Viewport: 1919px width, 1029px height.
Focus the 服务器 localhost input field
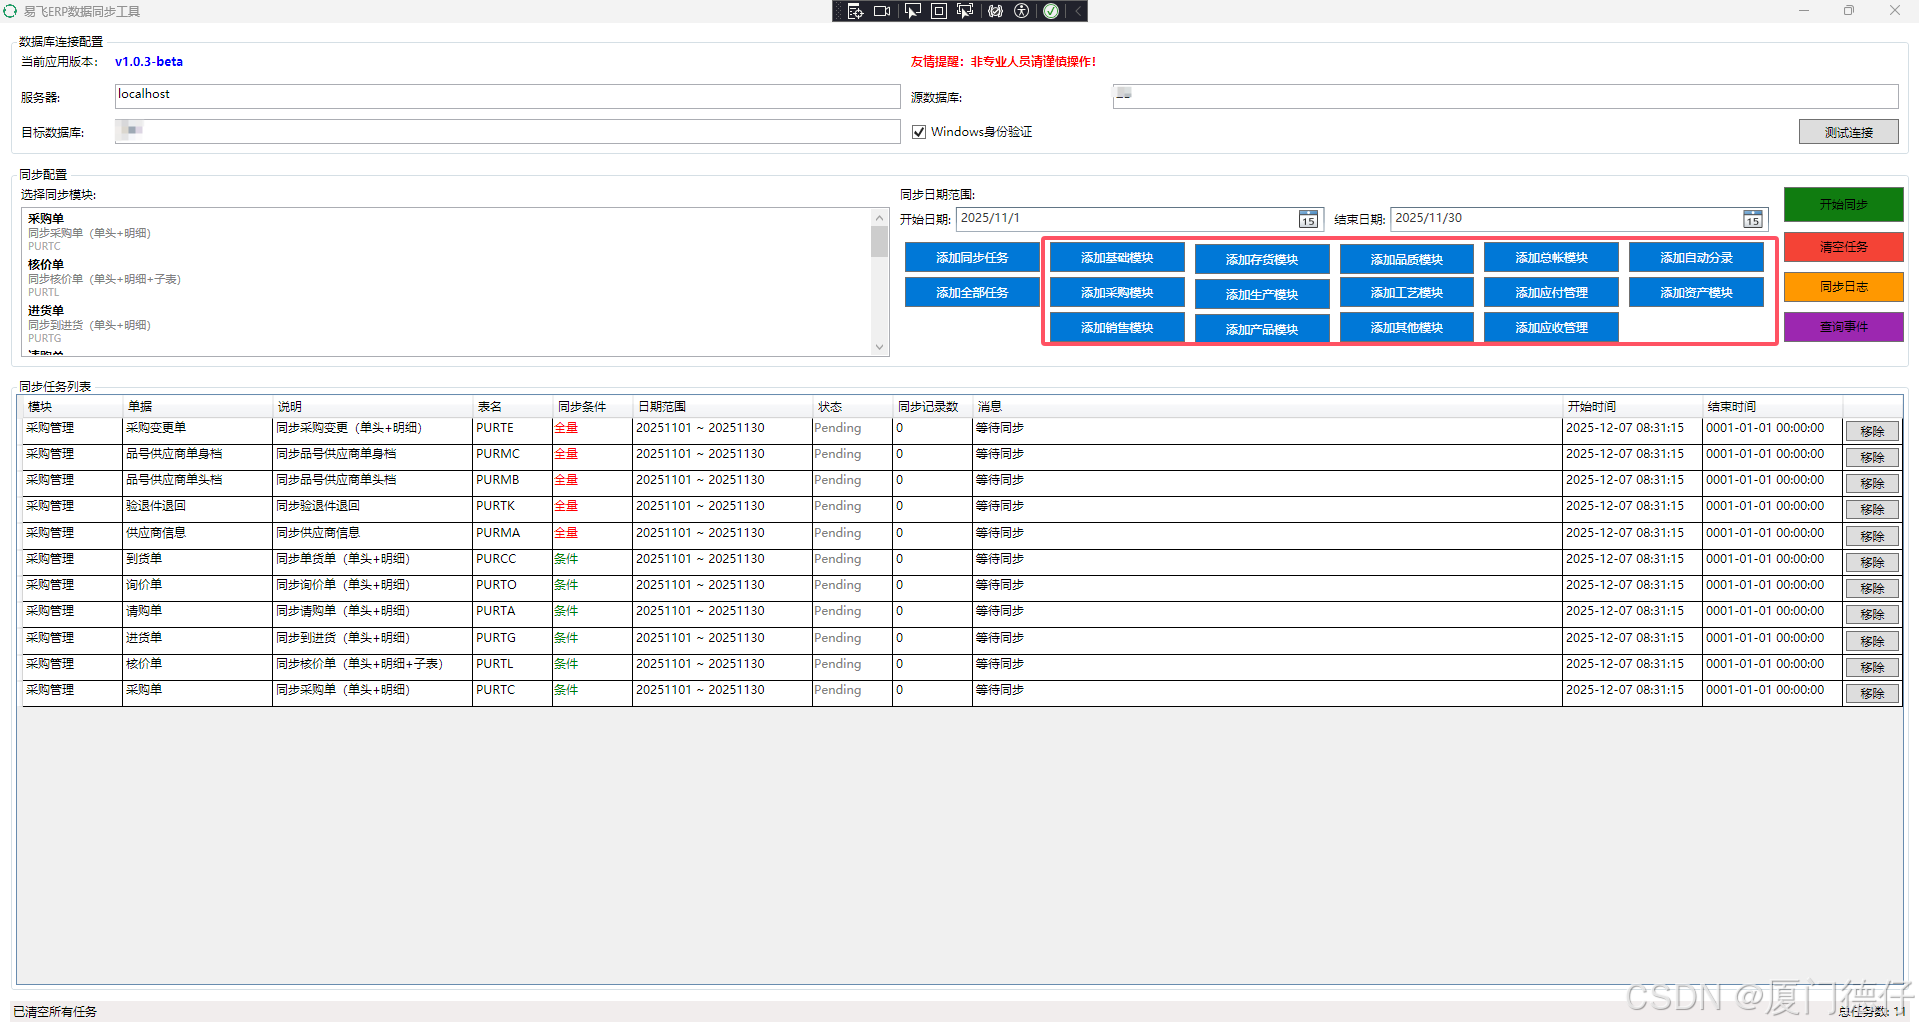click(507, 96)
